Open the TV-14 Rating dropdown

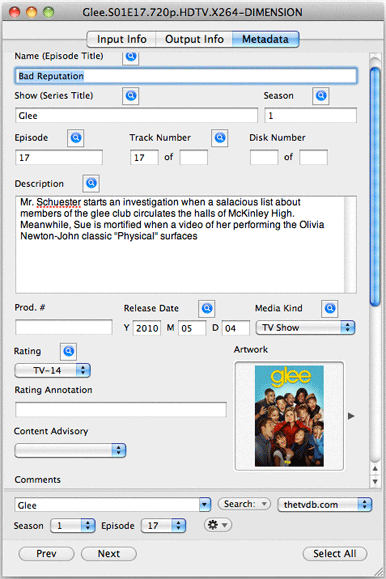[x=52, y=370]
